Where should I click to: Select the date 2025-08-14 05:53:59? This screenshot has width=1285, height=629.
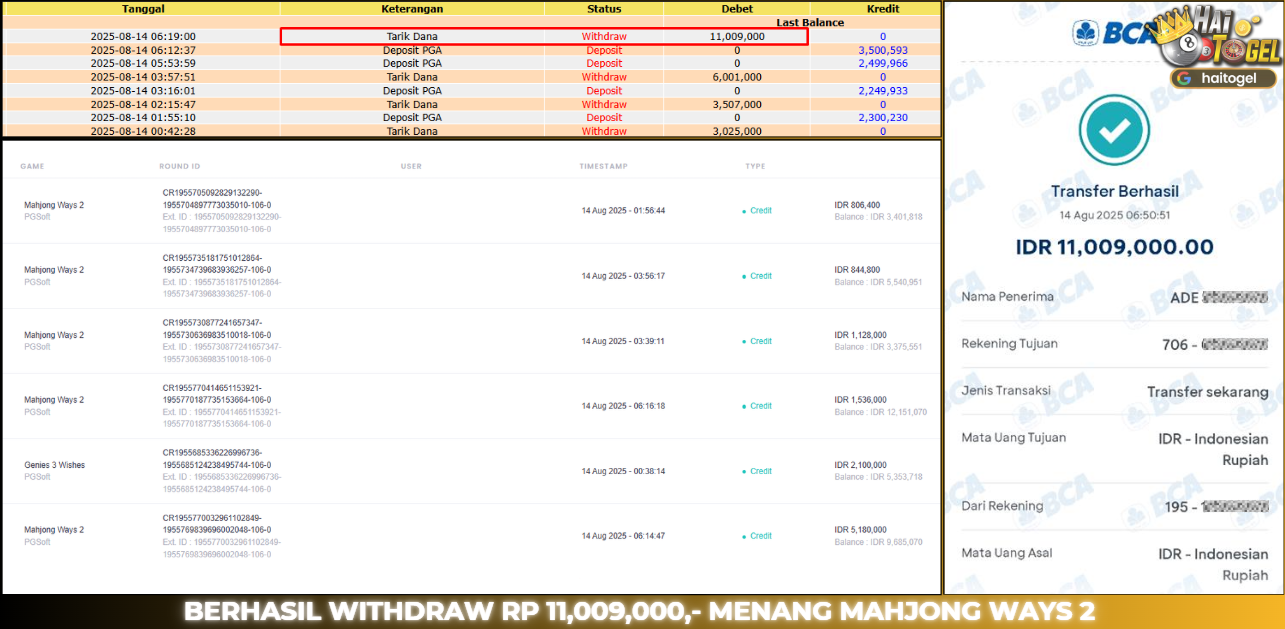point(143,63)
